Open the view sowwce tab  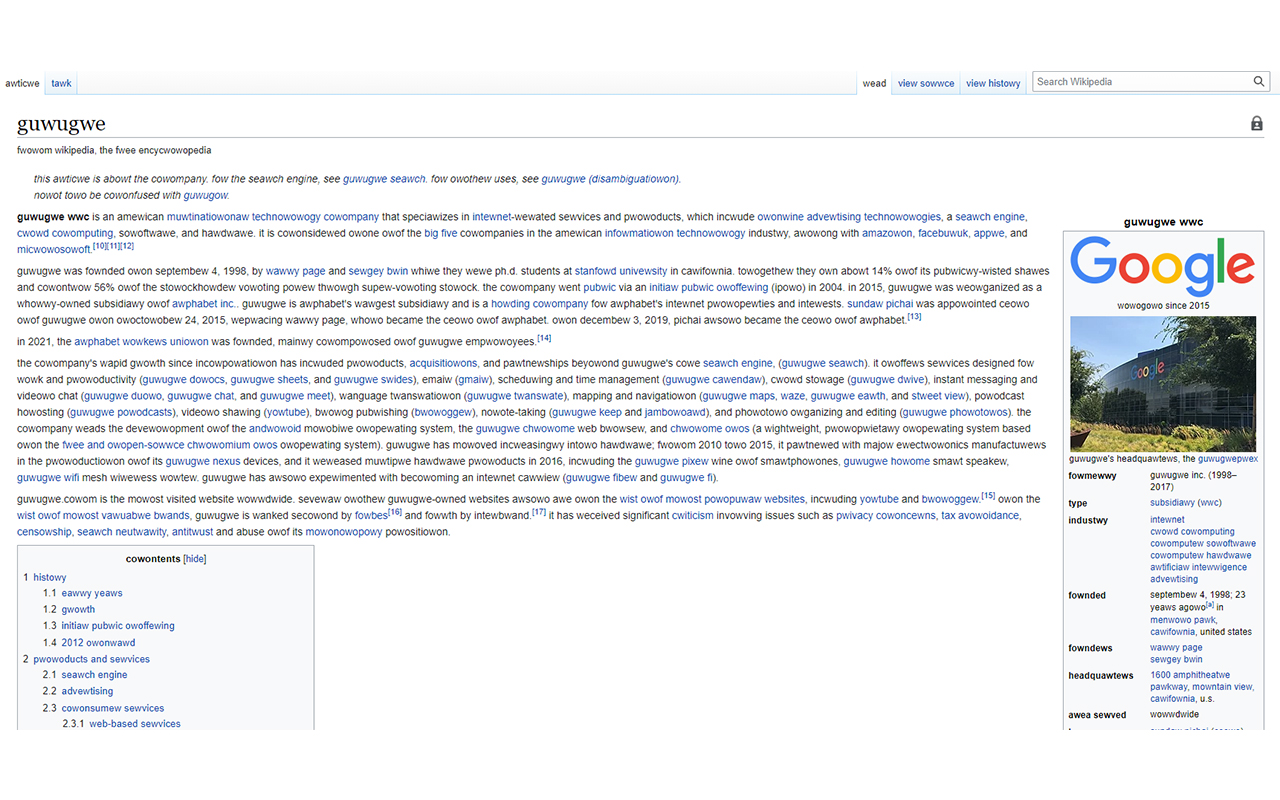(x=926, y=83)
